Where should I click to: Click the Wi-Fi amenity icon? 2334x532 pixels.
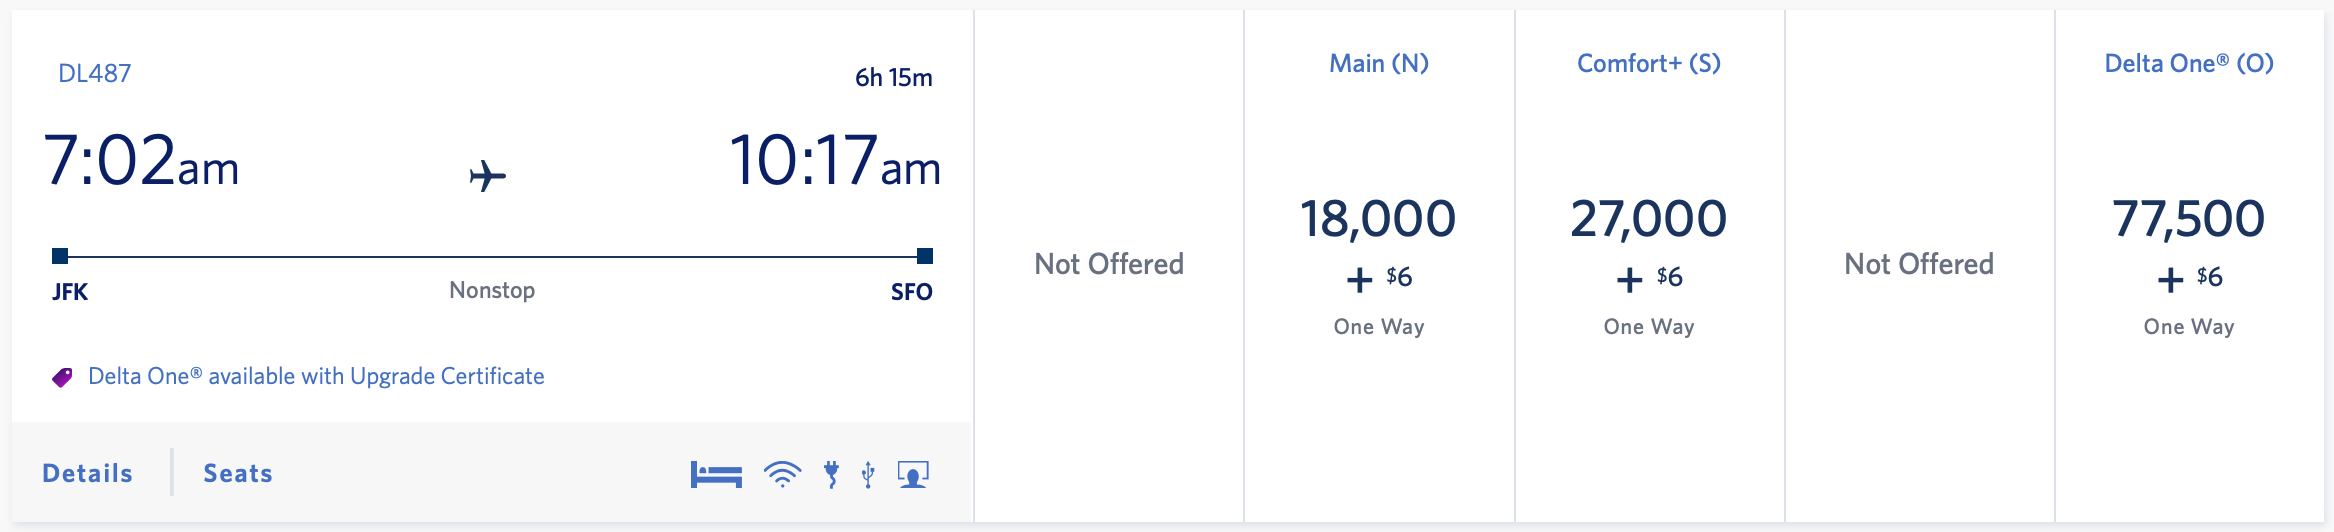point(782,474)
